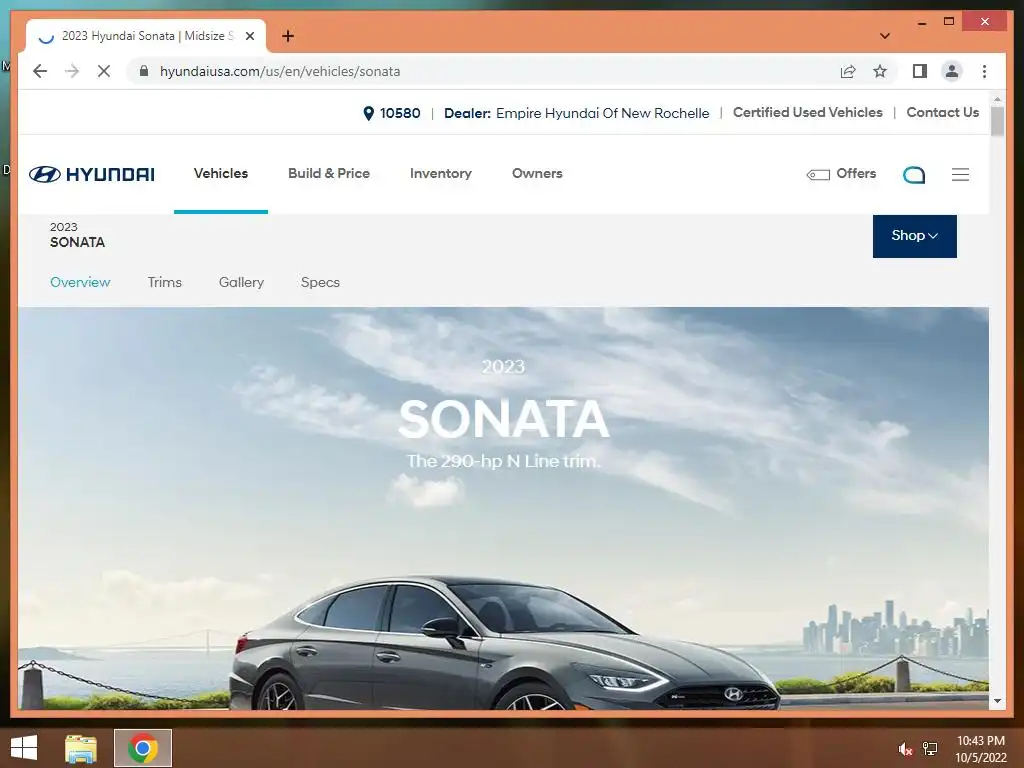View site security lock information
1024x768 pixels.
pyautogui.click(x=144, y=71)
